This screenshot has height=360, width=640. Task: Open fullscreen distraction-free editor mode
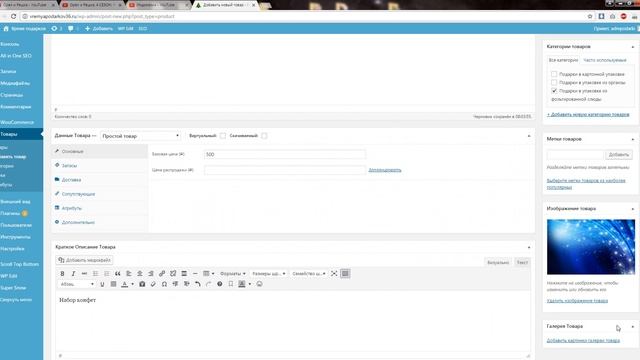click(334, 273)
